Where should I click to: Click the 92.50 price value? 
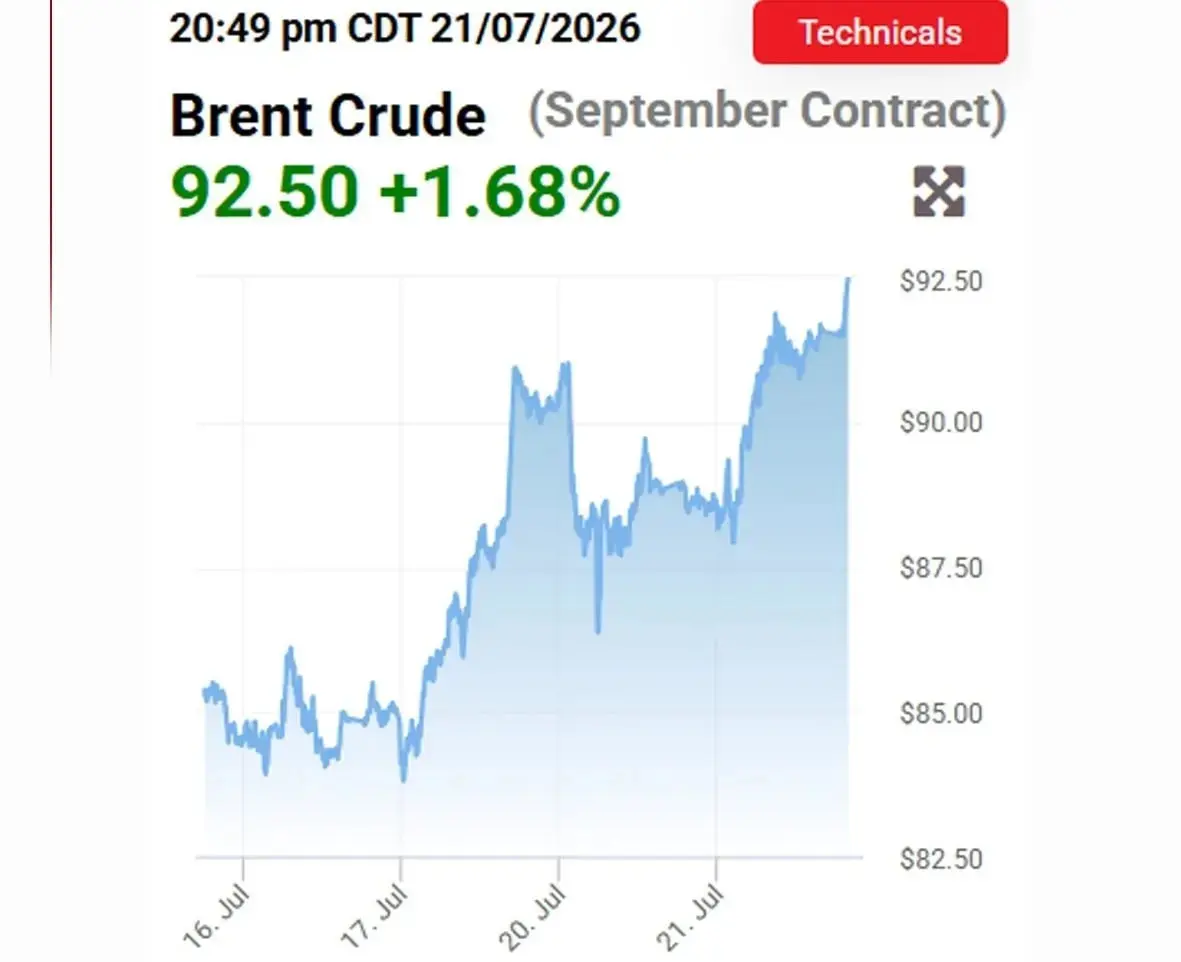point(264,191)
